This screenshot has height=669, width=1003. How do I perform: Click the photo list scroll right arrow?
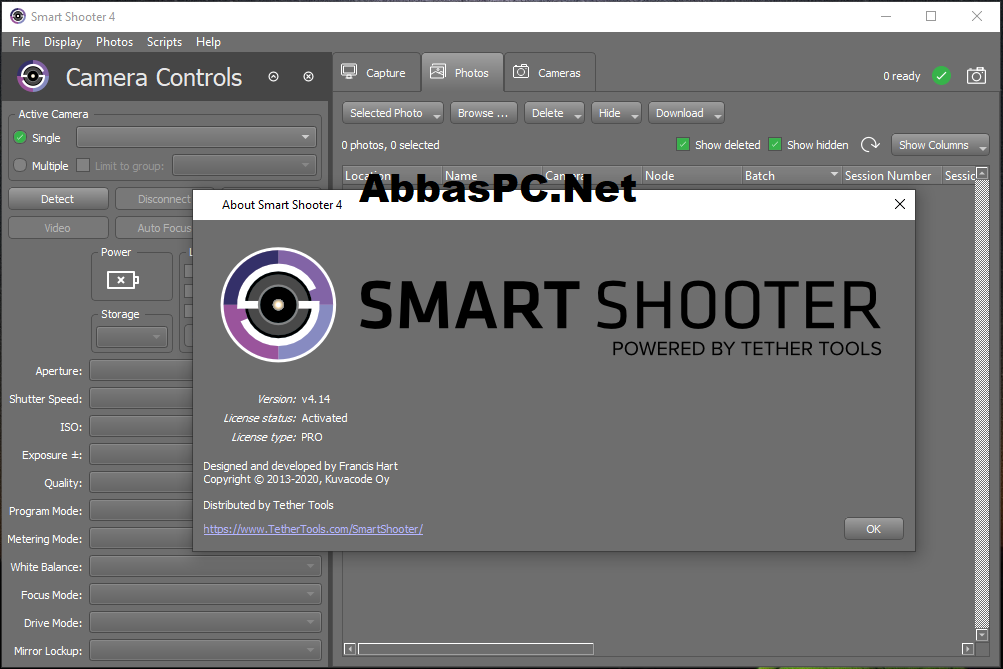968,649
